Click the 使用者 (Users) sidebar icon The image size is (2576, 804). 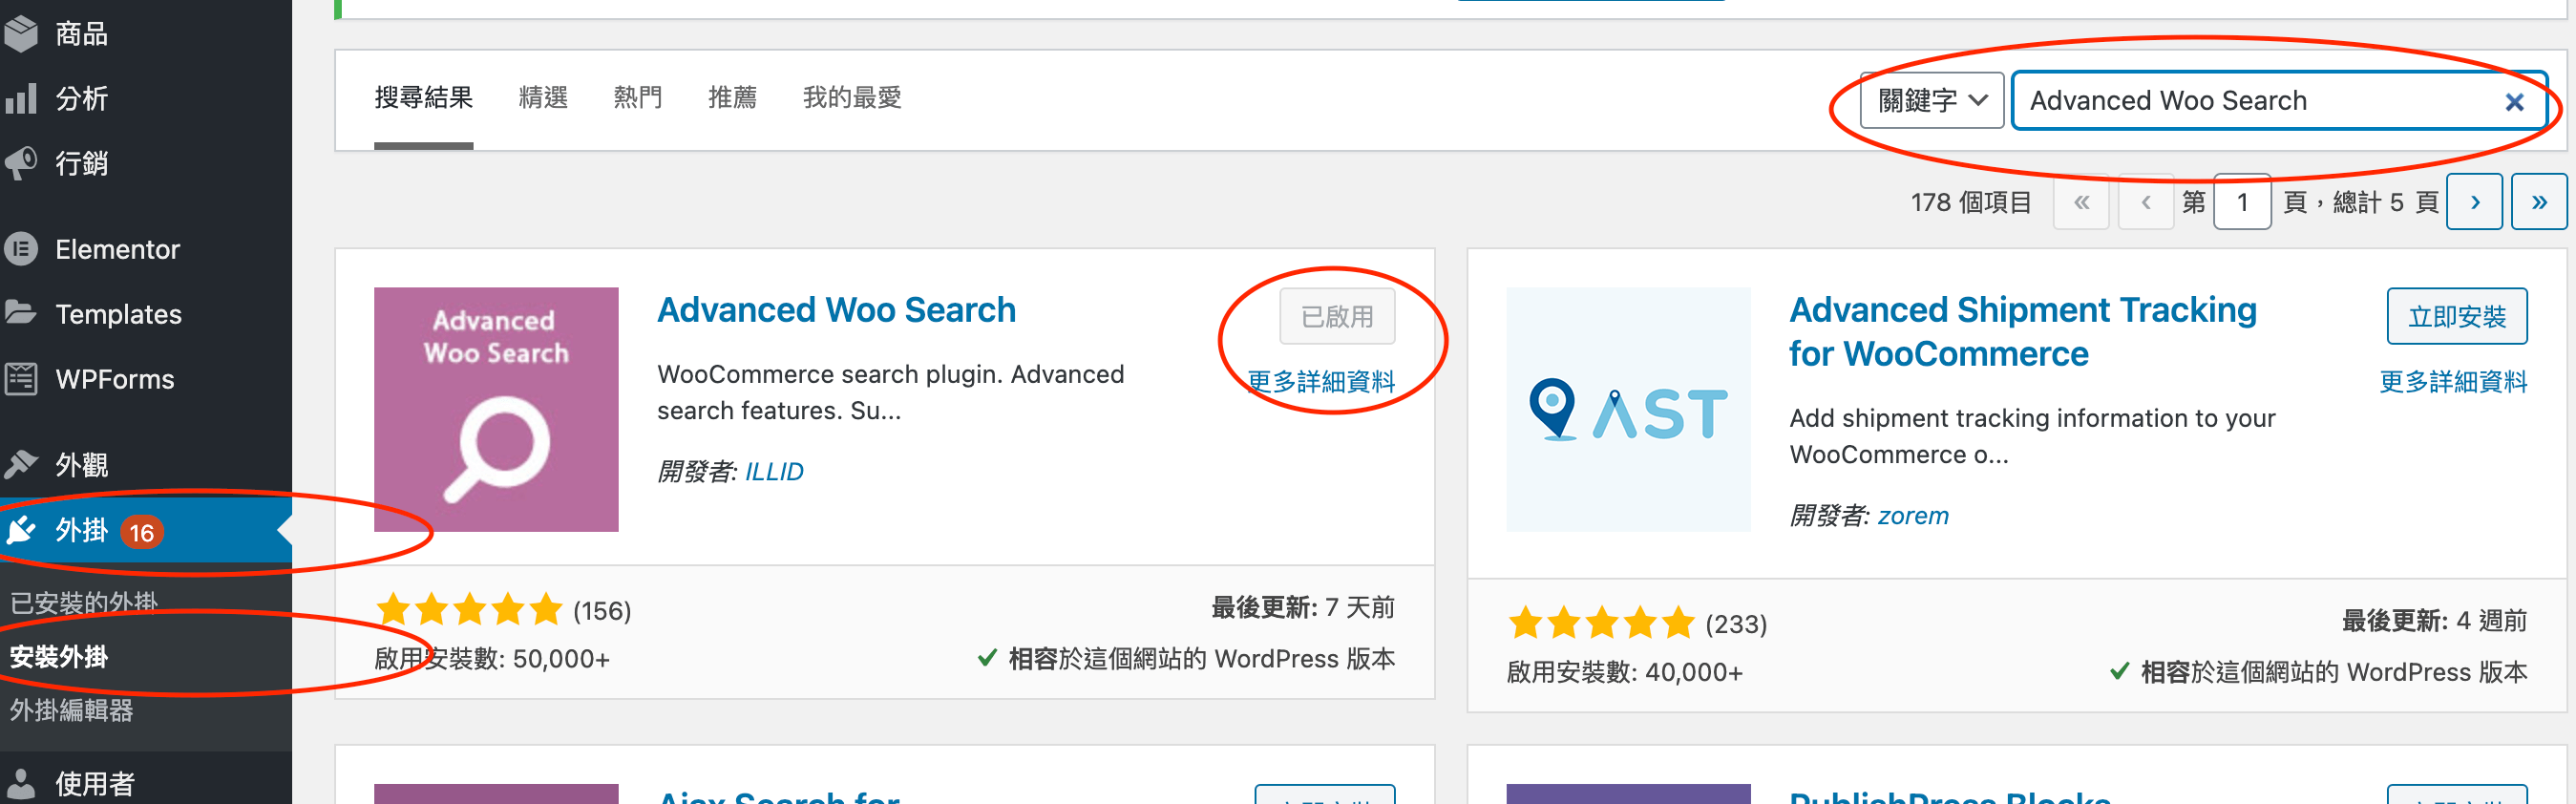pyautogui.click(x=22, y=783)
